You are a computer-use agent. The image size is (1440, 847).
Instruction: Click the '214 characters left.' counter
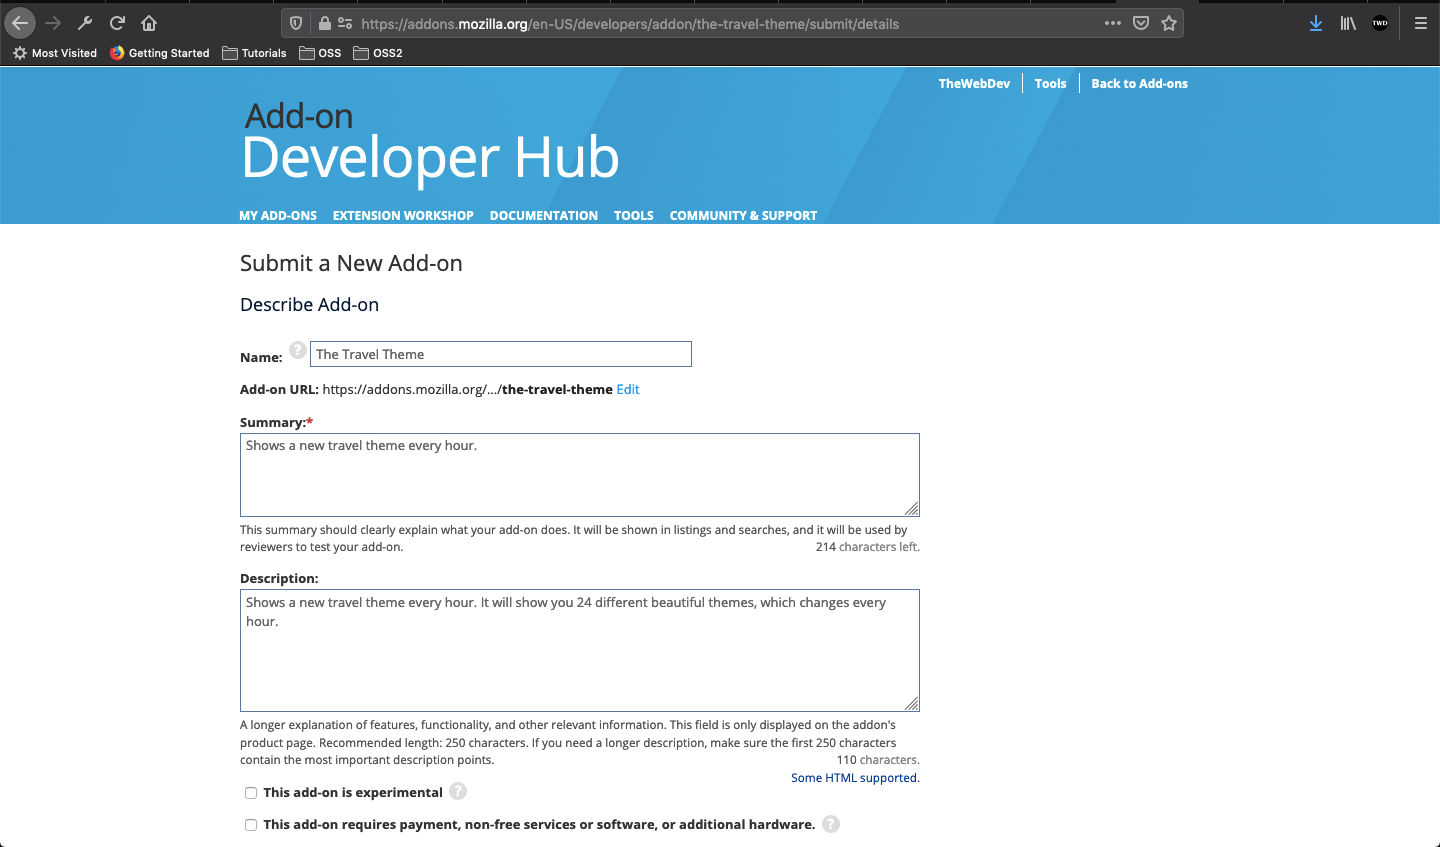click(x=867, y=547)
